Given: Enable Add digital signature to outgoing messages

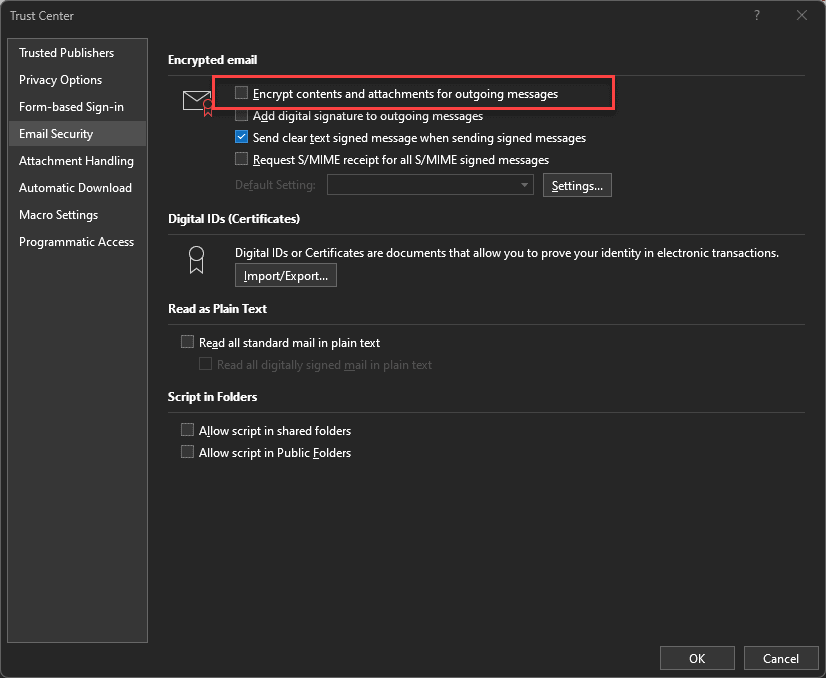Looking at the screenshot, I should (241, 116).
